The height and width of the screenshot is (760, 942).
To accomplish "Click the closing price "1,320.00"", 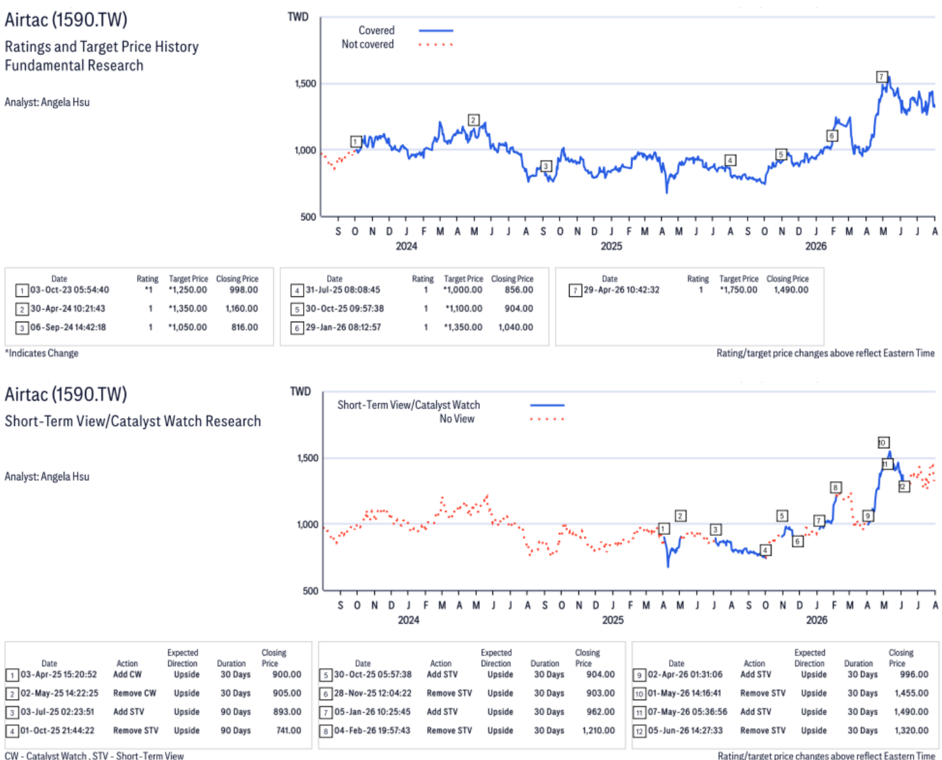I will click(x=911, y=731).
